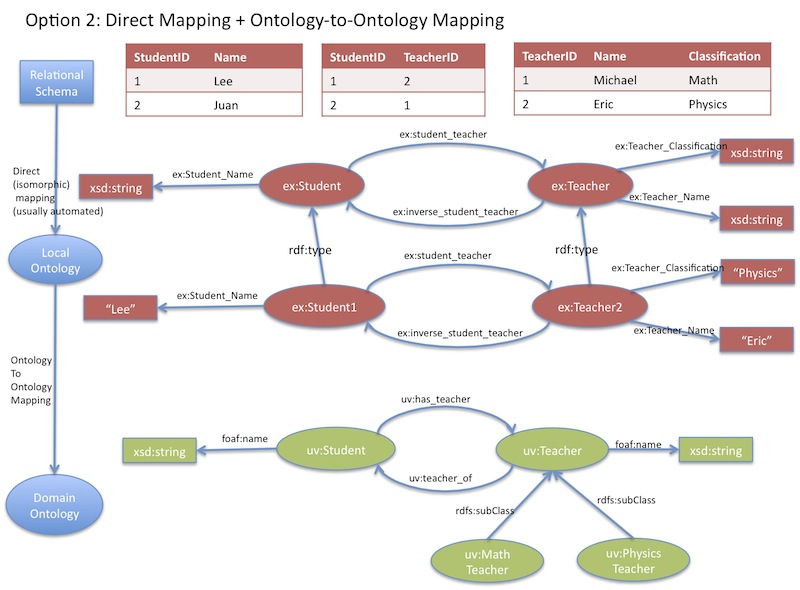Click the green uv:Teacher node
The width and height of the screenshot is (800, 590).
(551, 451)
